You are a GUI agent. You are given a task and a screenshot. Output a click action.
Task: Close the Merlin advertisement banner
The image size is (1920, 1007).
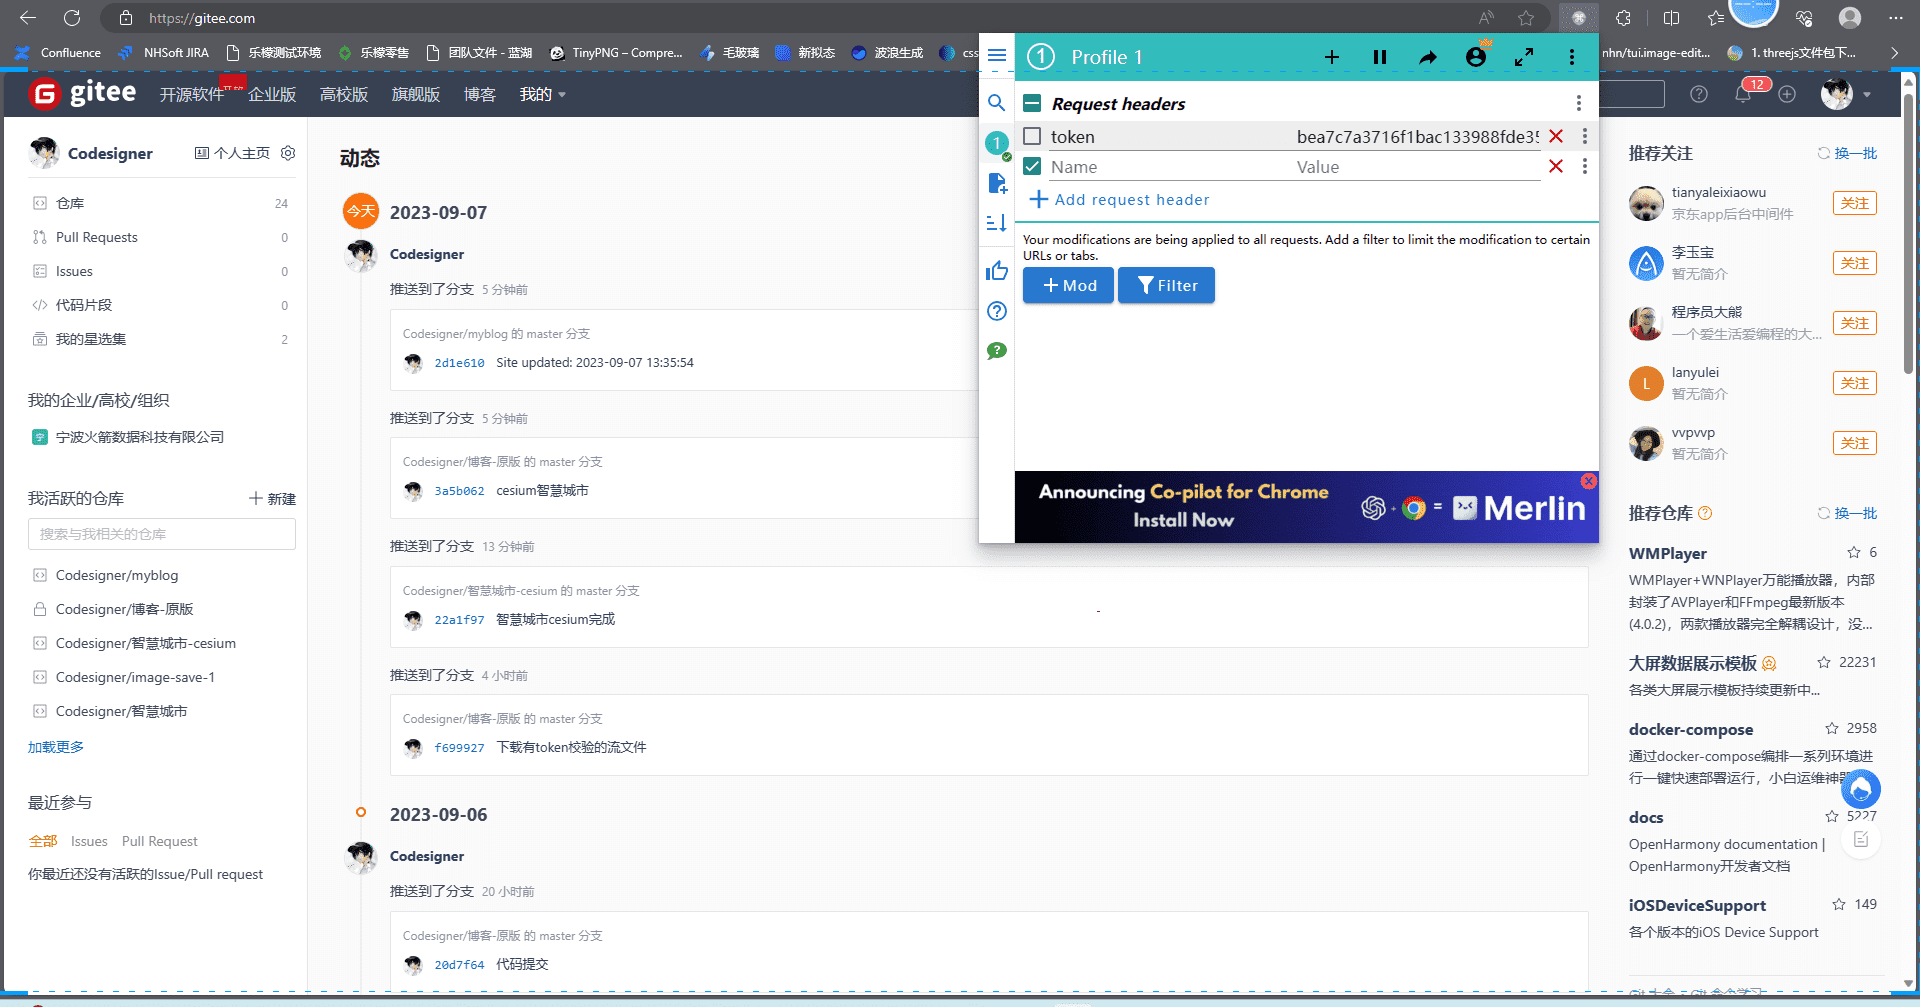click(x=1588, y=481)
